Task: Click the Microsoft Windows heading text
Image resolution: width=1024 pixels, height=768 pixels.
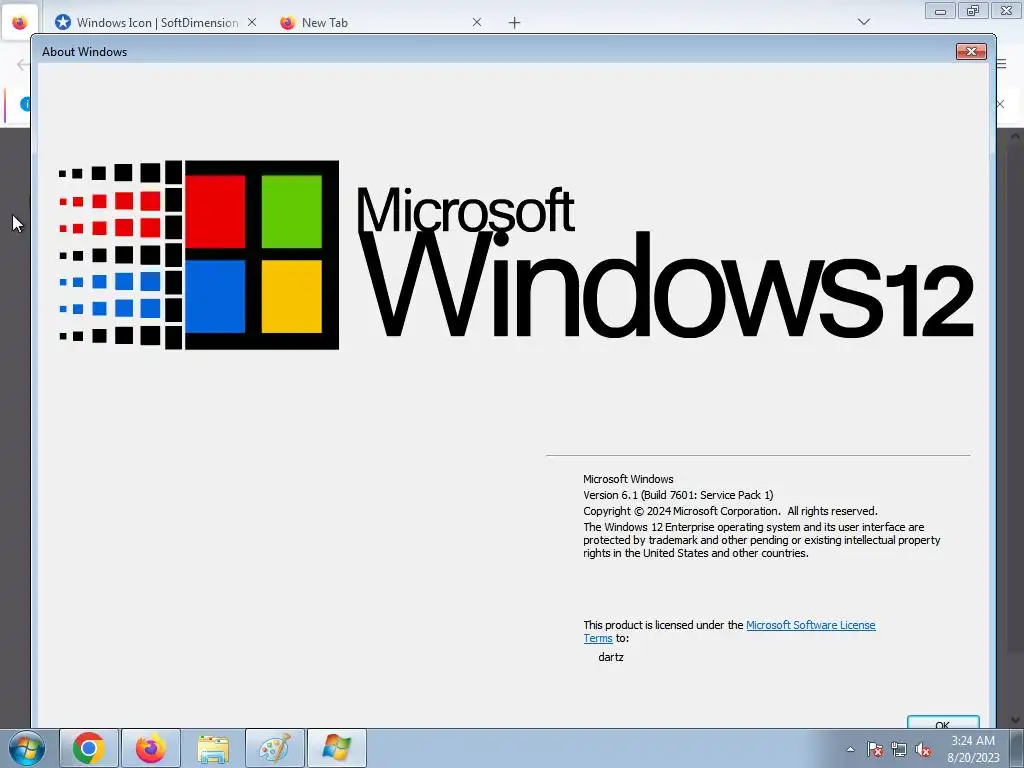Action: pyautogui.click(x=628, y=479)
